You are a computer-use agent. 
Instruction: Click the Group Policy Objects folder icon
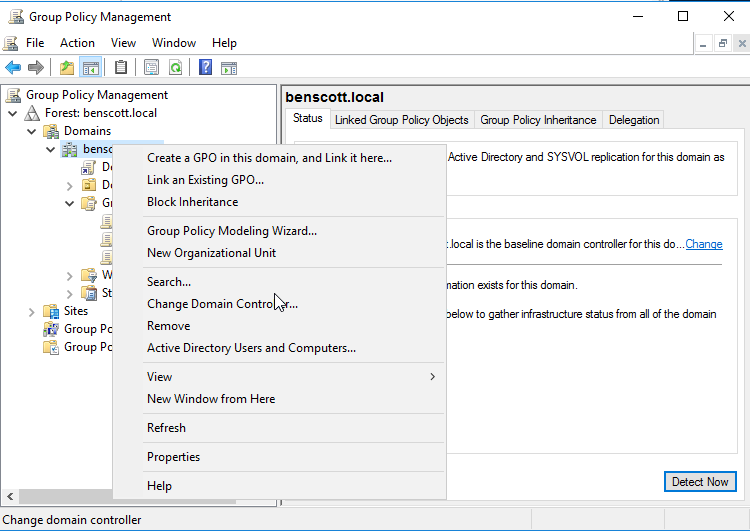pyautogui.click(x=89, y=203)
